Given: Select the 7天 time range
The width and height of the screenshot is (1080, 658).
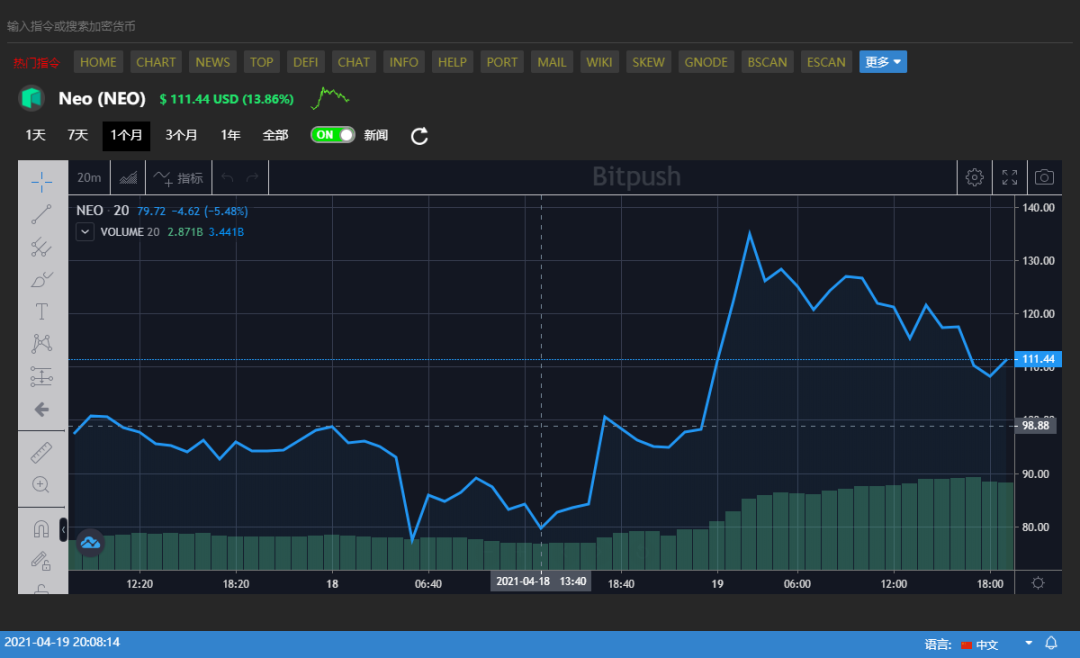Looking at the screenshot, I should [78, 135].
